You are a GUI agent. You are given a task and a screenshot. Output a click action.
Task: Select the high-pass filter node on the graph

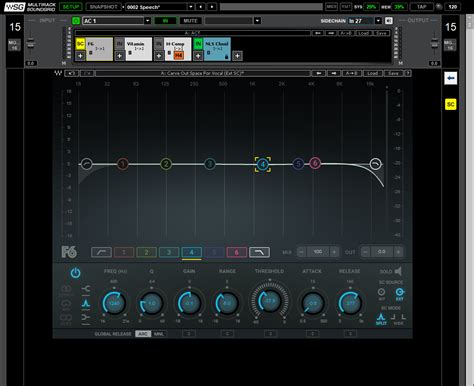pyautogui.click(x=87, y=164)
